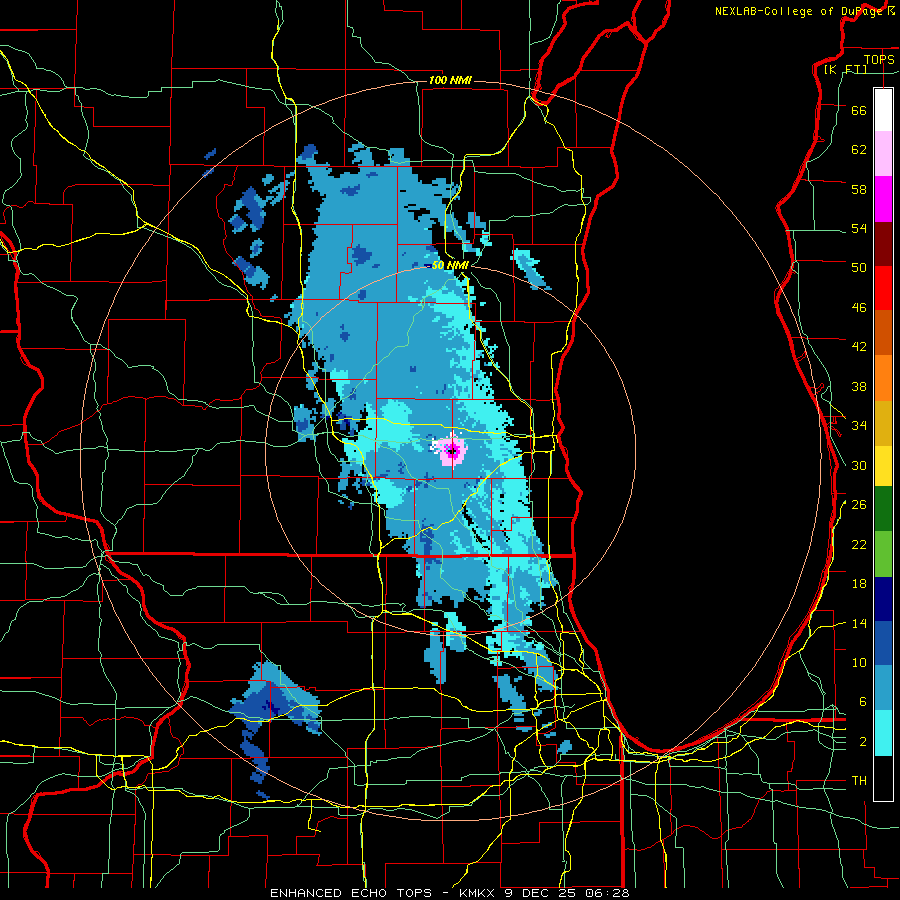Click the white color swatch in the tops legend
900x900 pixels.
(883, 110)
